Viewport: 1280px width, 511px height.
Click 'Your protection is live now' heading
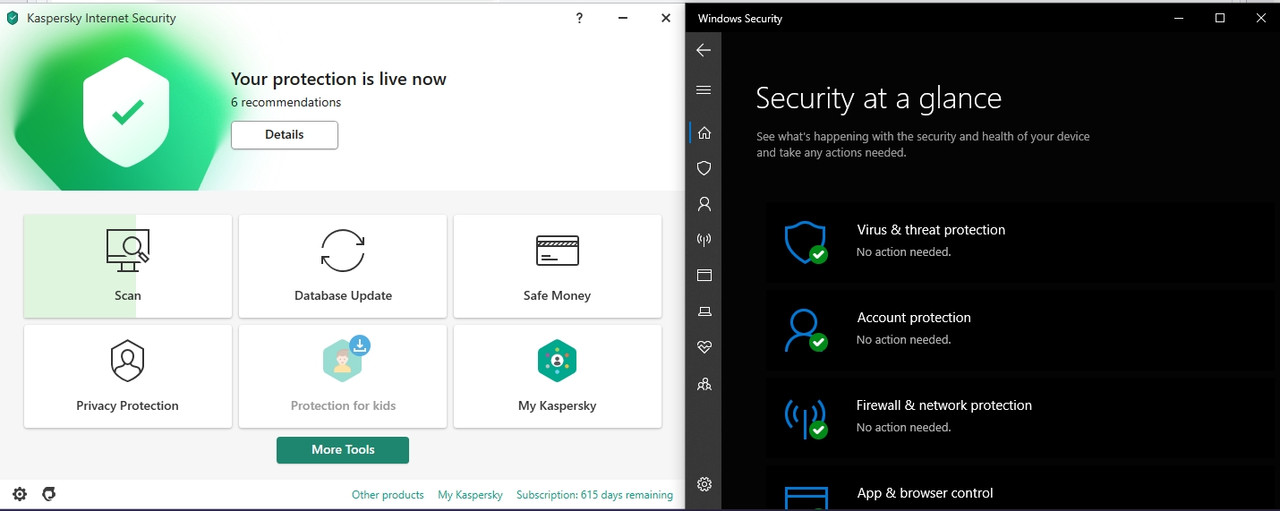pyautogui.click(x=339, y=79)
